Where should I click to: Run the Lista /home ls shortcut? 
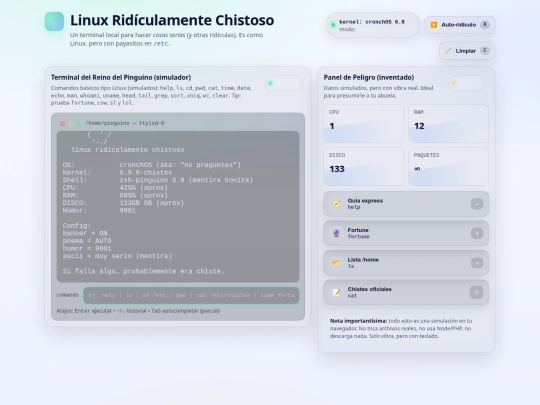coord(406,263)
